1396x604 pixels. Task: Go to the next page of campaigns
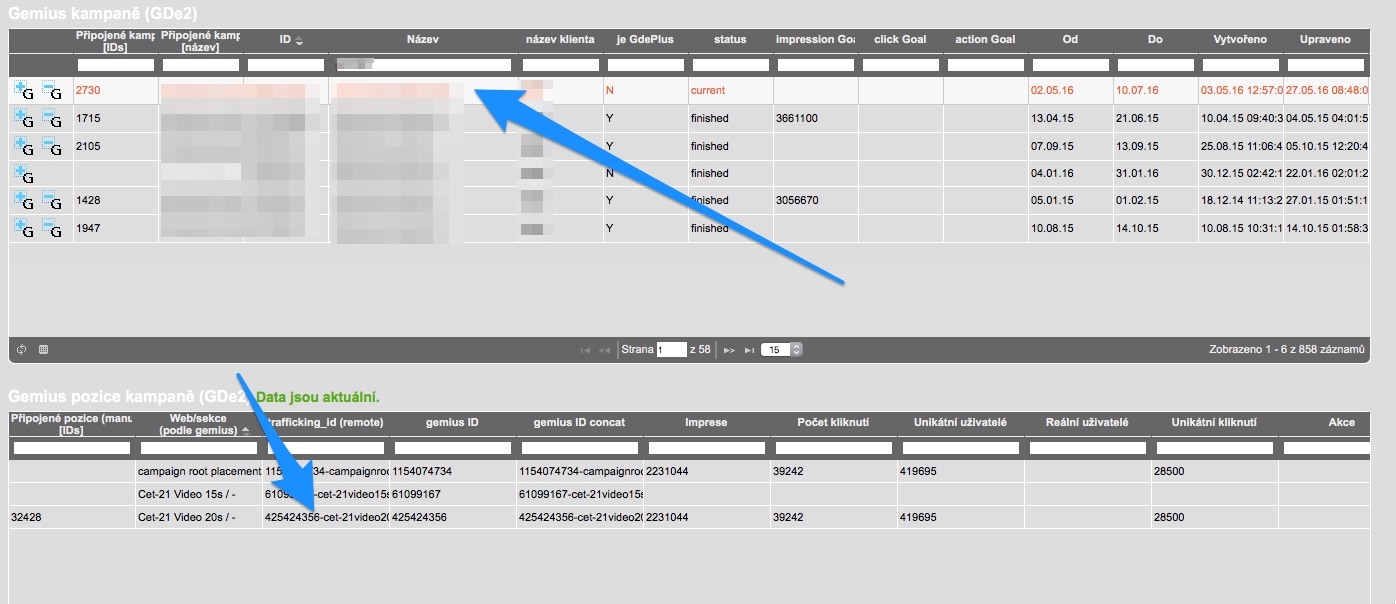click(729, 350)
